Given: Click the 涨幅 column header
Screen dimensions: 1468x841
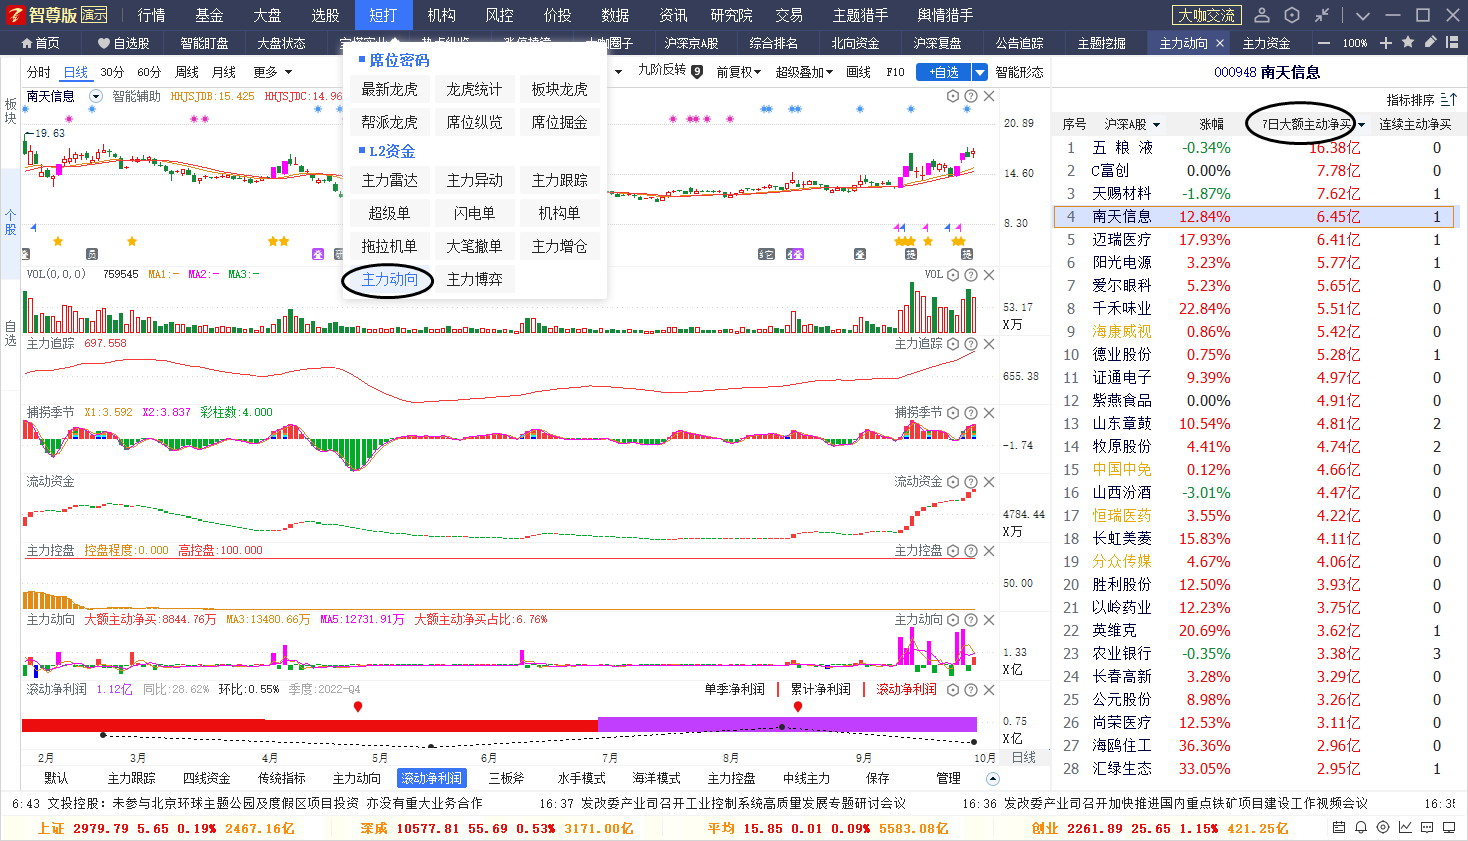Looking at the screenshot, I should tap(1211, 124).
